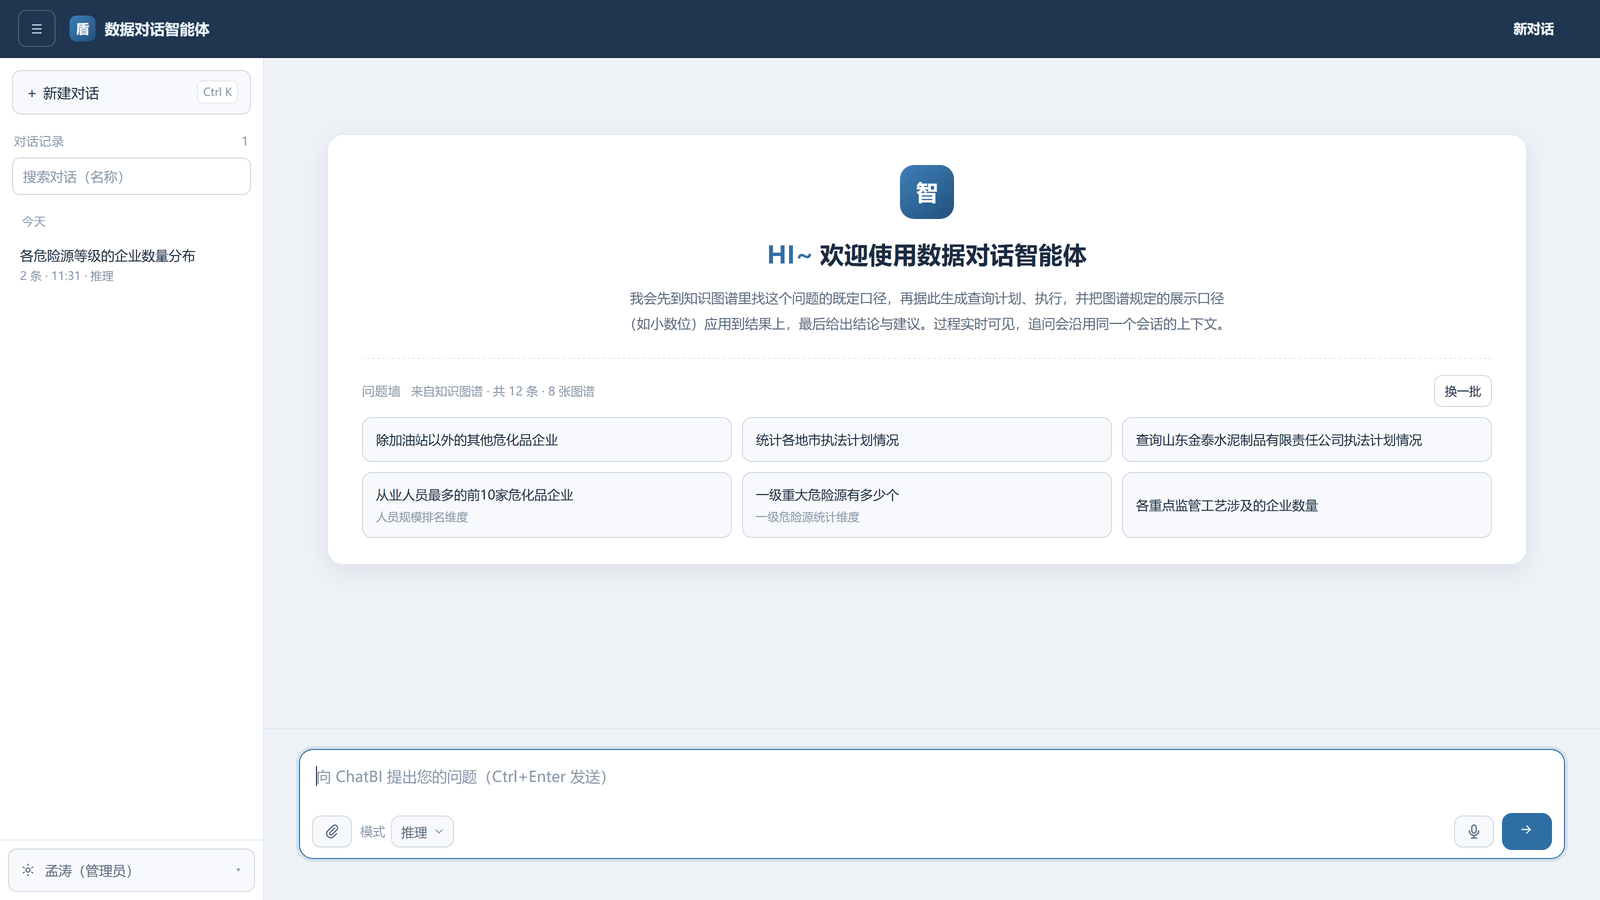1600x900 pixels.
Task: Select question 从业人员最多的前10家危化品企业
Action: (x=546, y=505)
